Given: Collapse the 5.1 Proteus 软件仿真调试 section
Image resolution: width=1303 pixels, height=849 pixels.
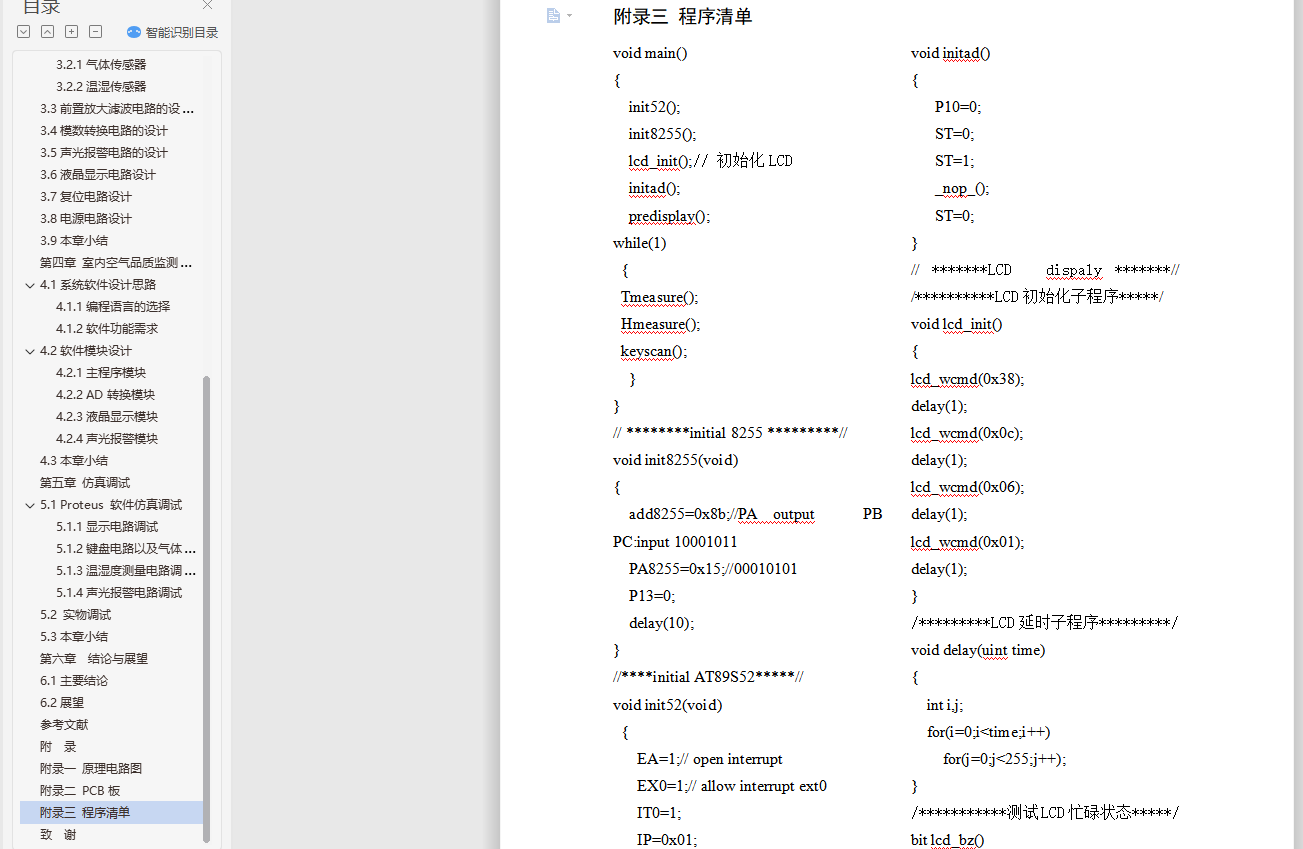Looking at the screenshot, I should [29, 505].
